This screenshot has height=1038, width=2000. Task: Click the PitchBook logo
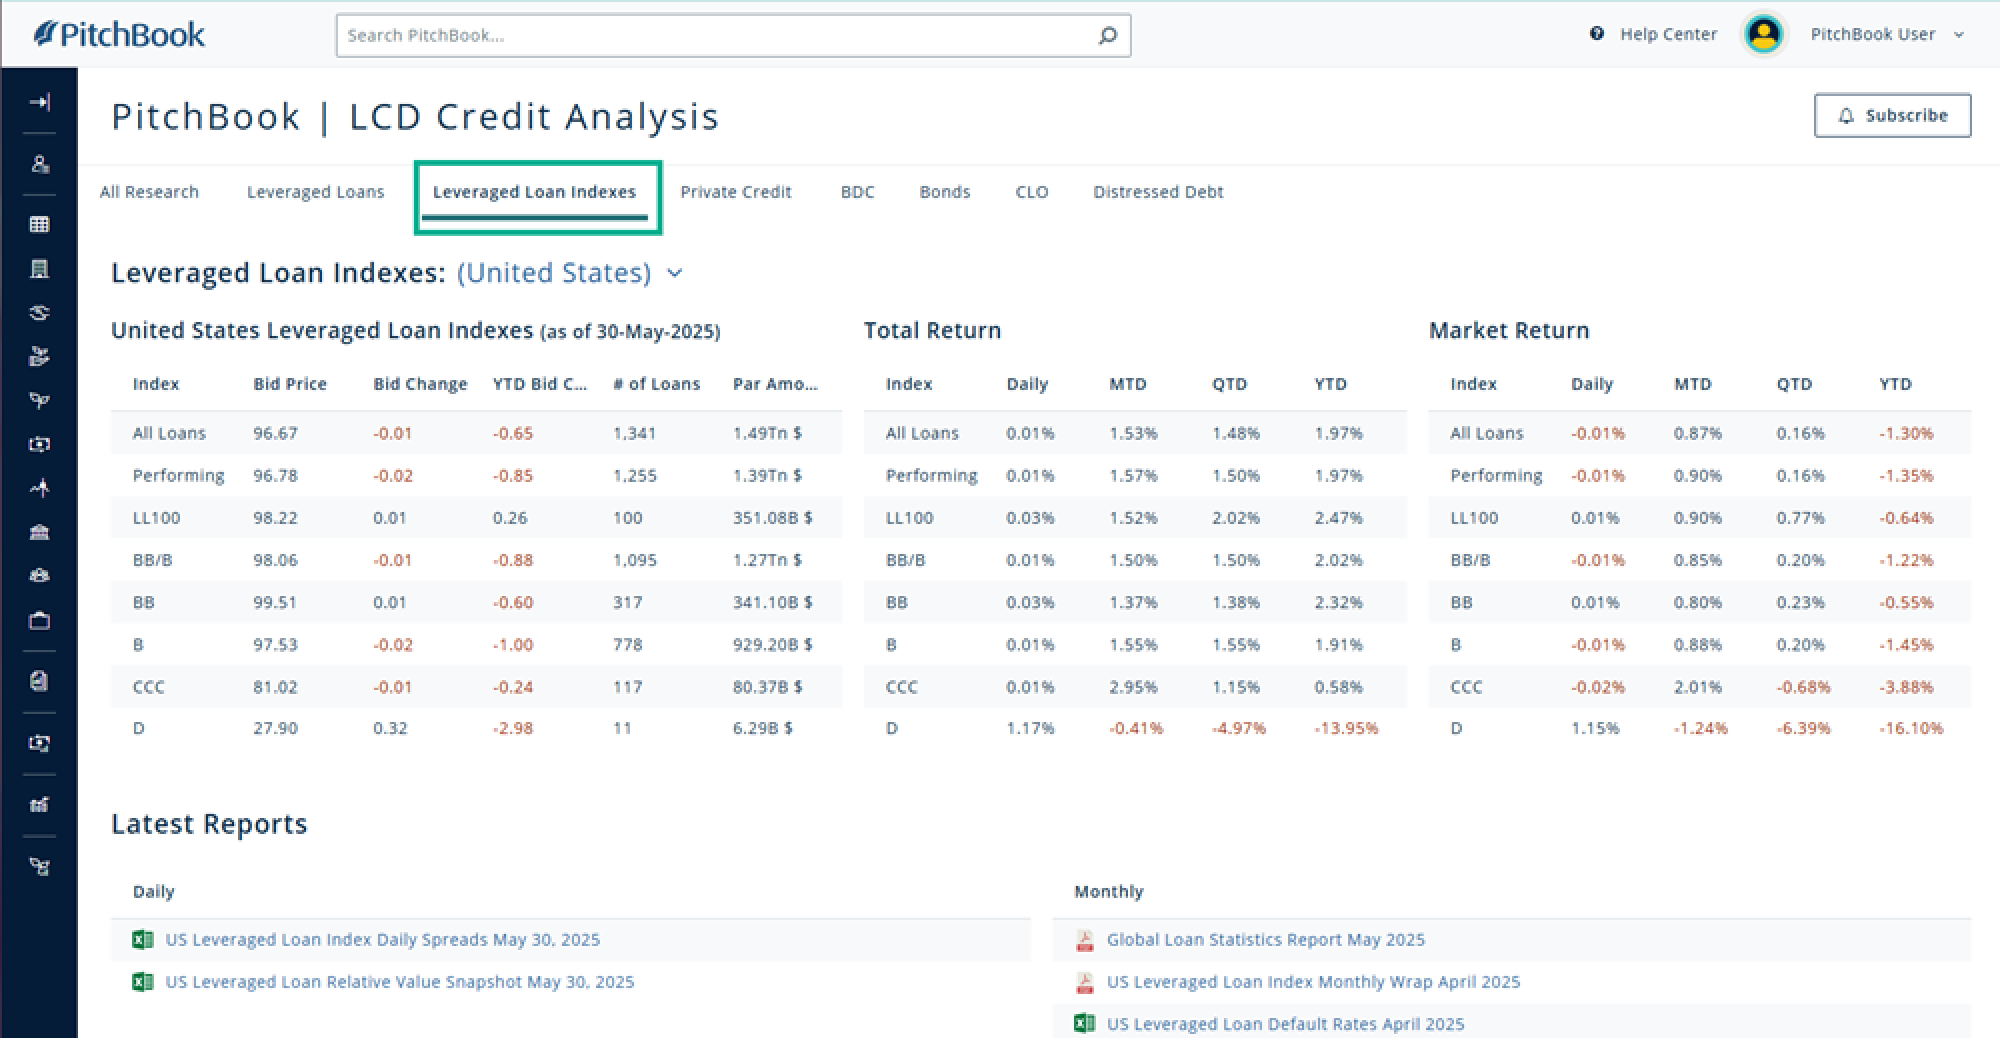coord(119,34)
